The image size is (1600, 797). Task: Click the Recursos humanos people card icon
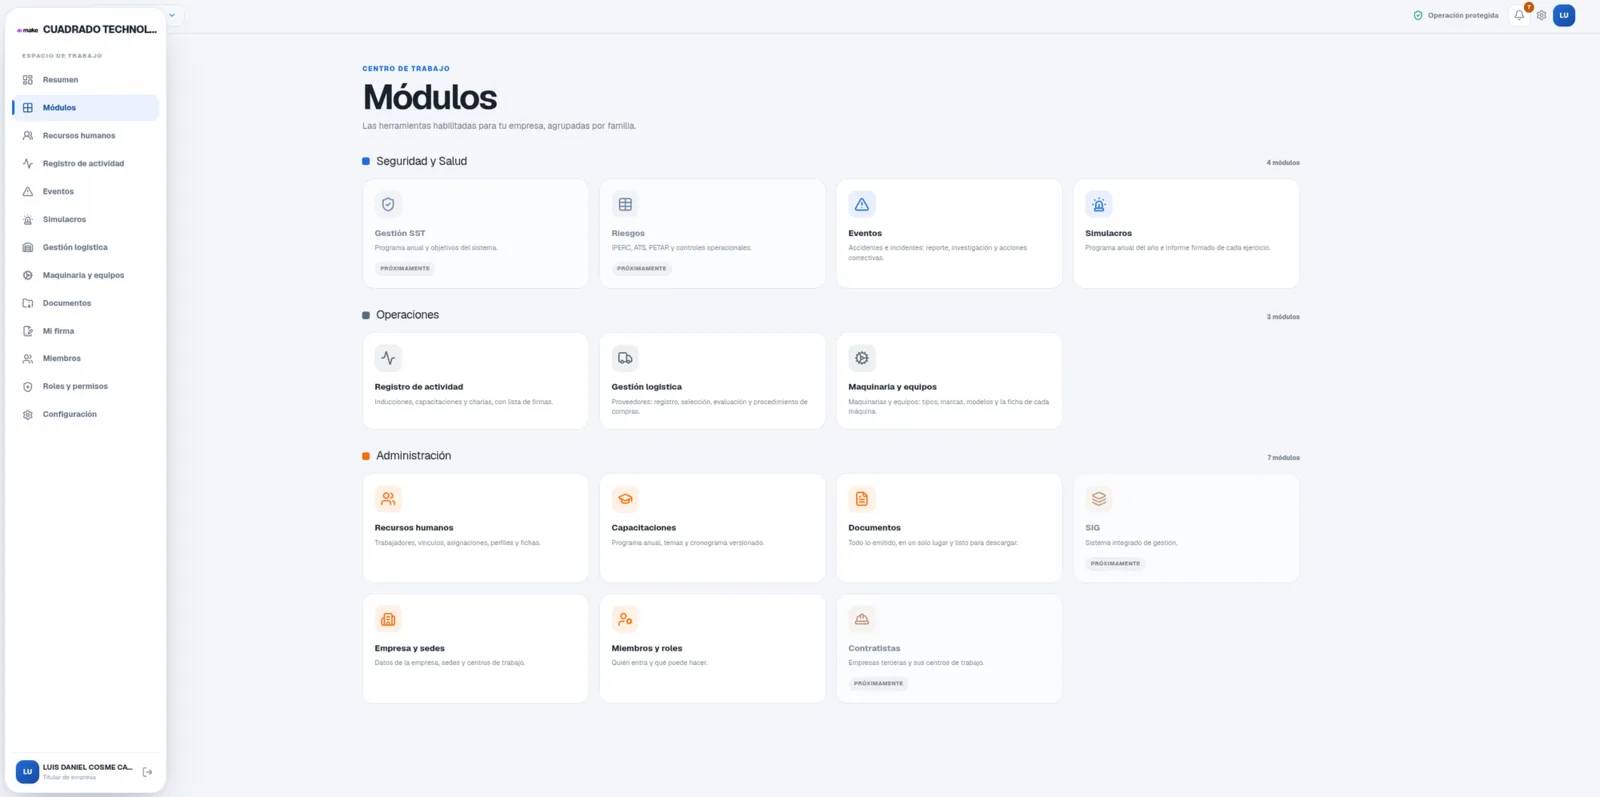pyautogui.click(x=388, y=499)
